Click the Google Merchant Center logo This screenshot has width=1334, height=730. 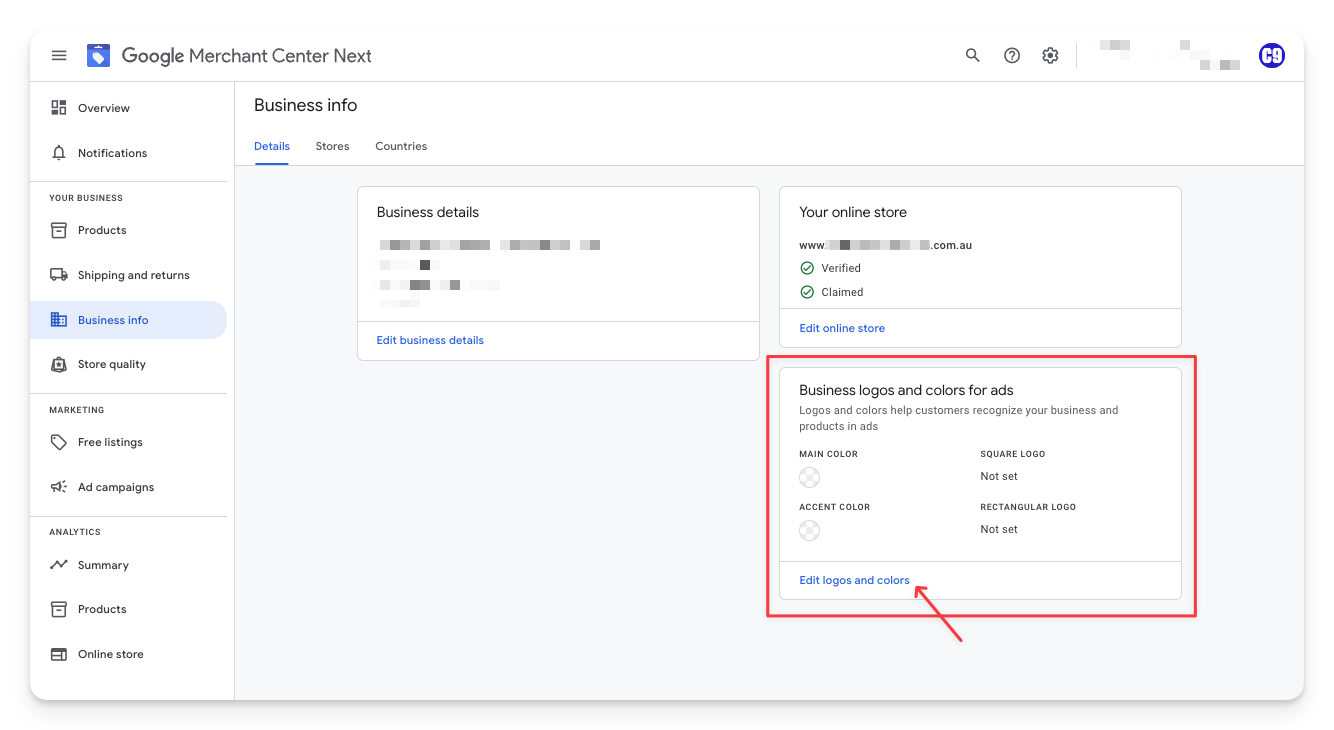pos(98,56)
